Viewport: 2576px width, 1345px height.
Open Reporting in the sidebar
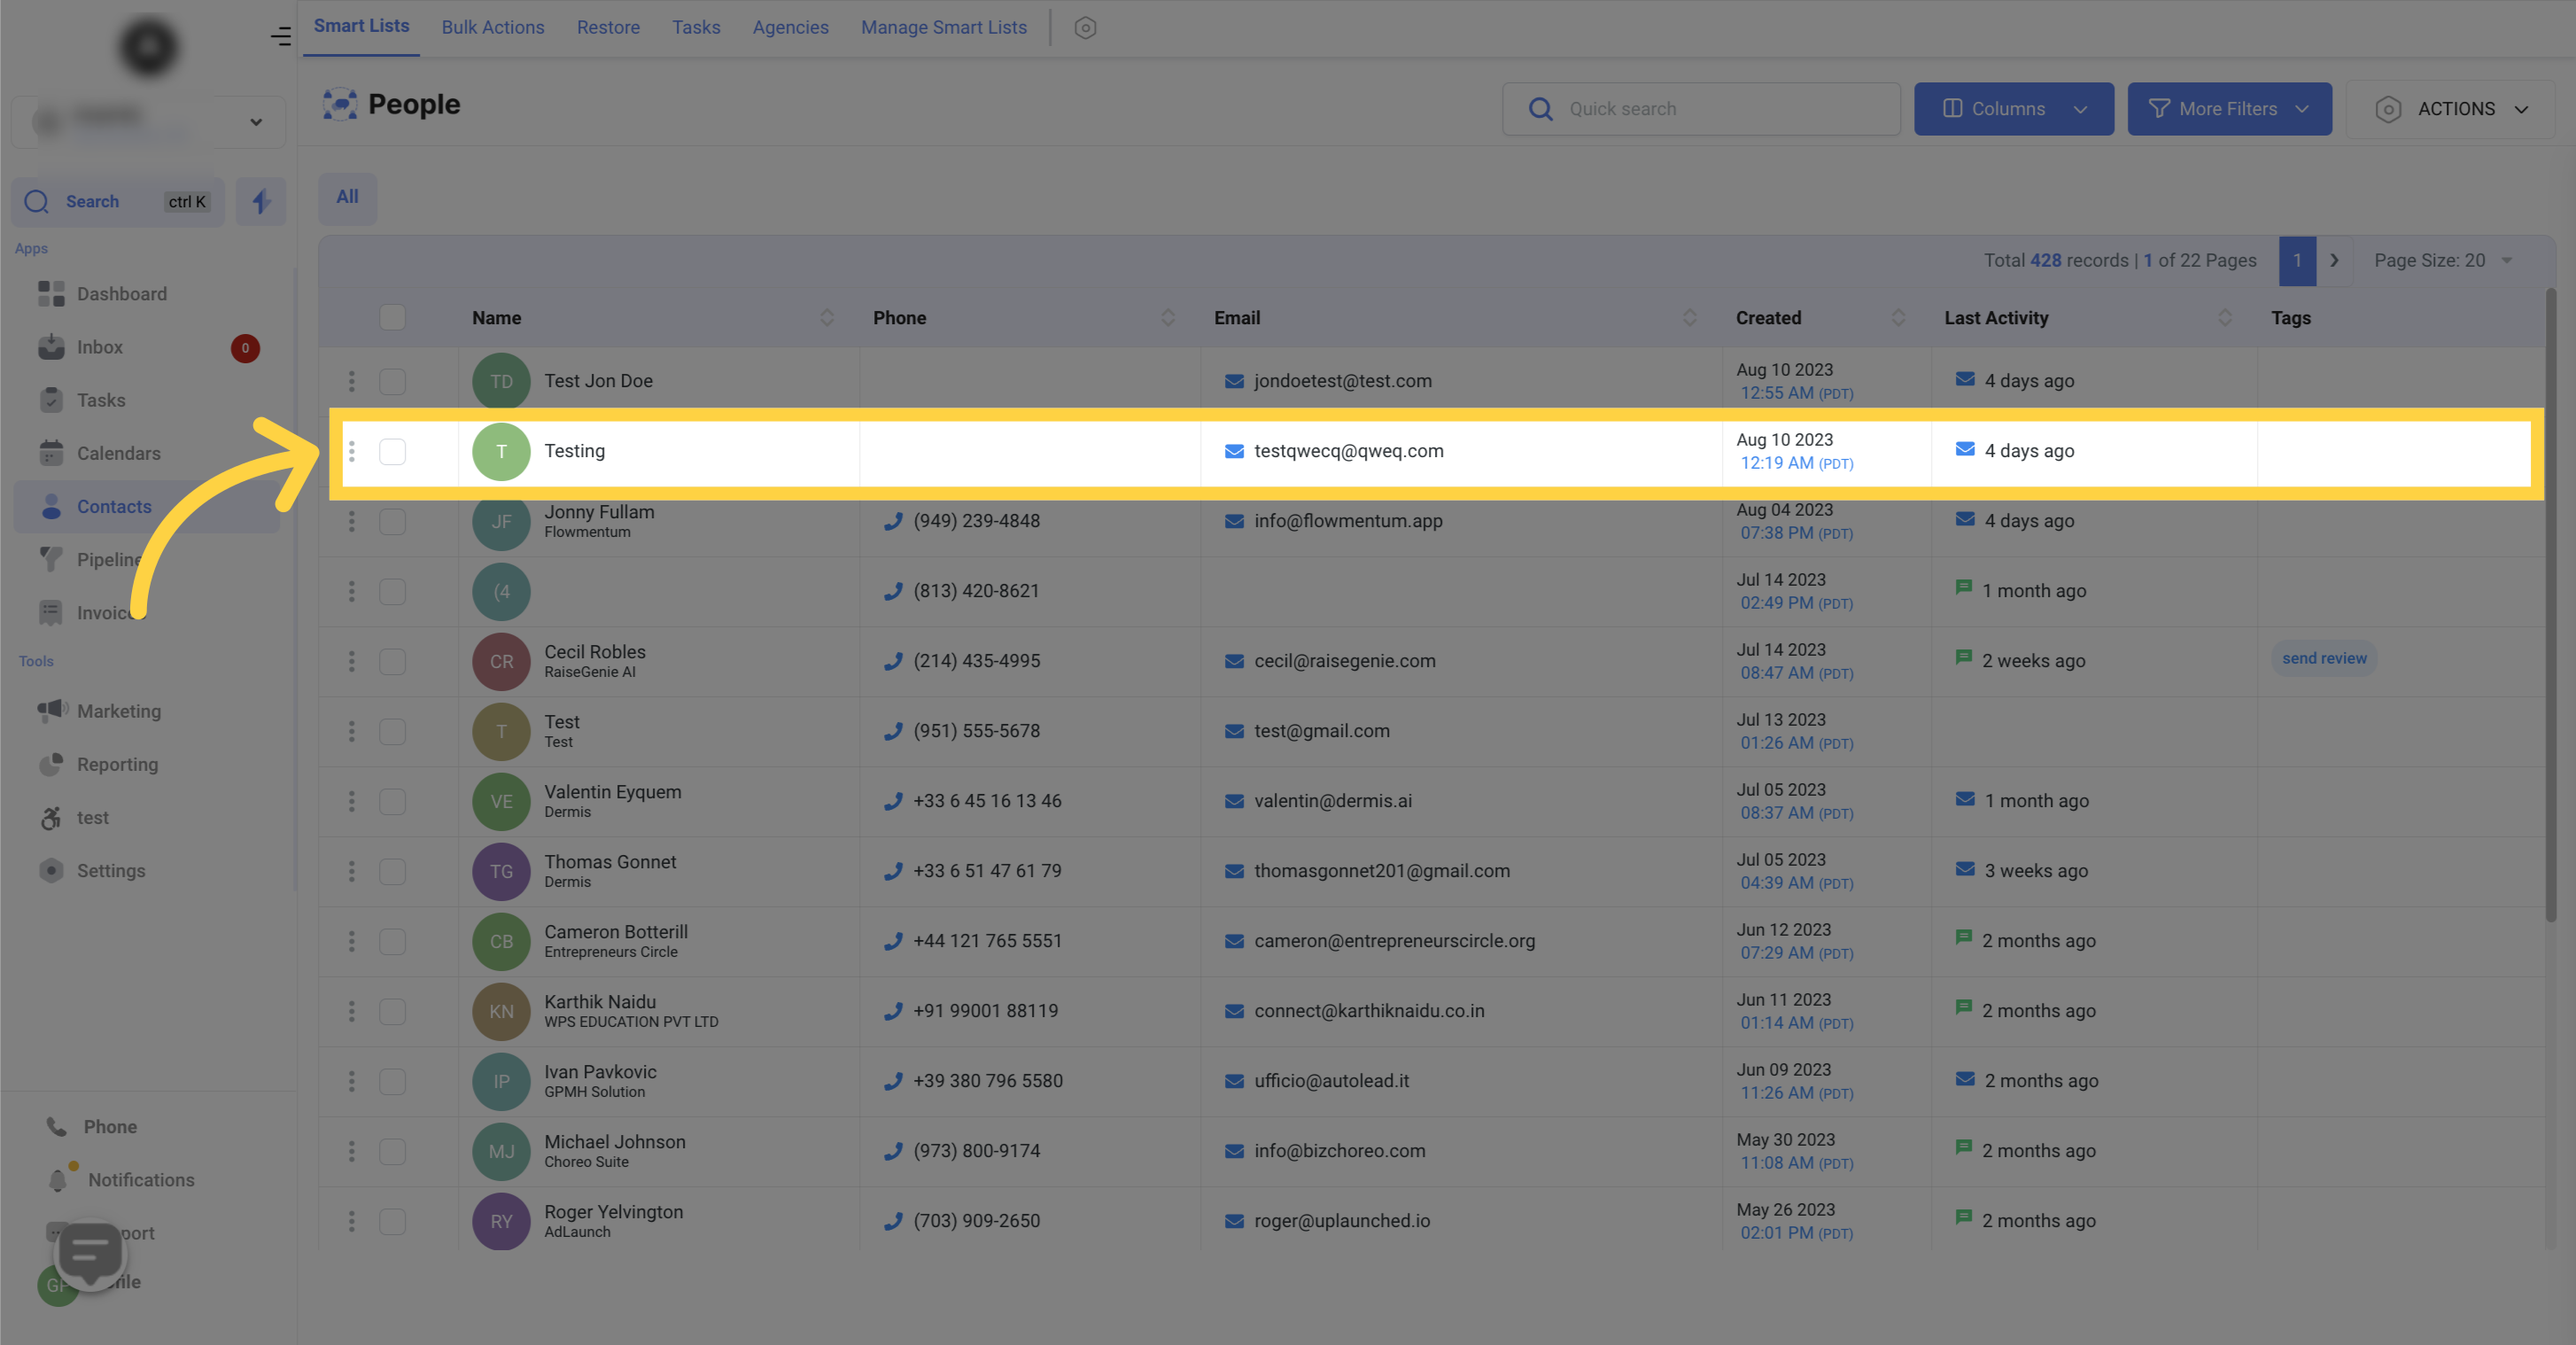pos(117,764)
